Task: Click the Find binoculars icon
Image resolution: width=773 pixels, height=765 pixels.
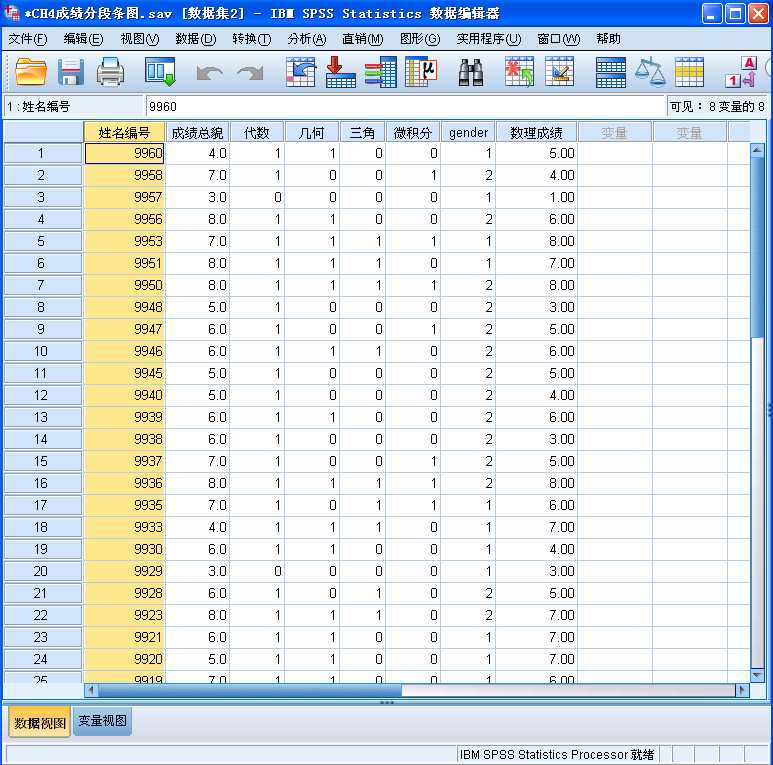Action: click(x=471, y=72)
